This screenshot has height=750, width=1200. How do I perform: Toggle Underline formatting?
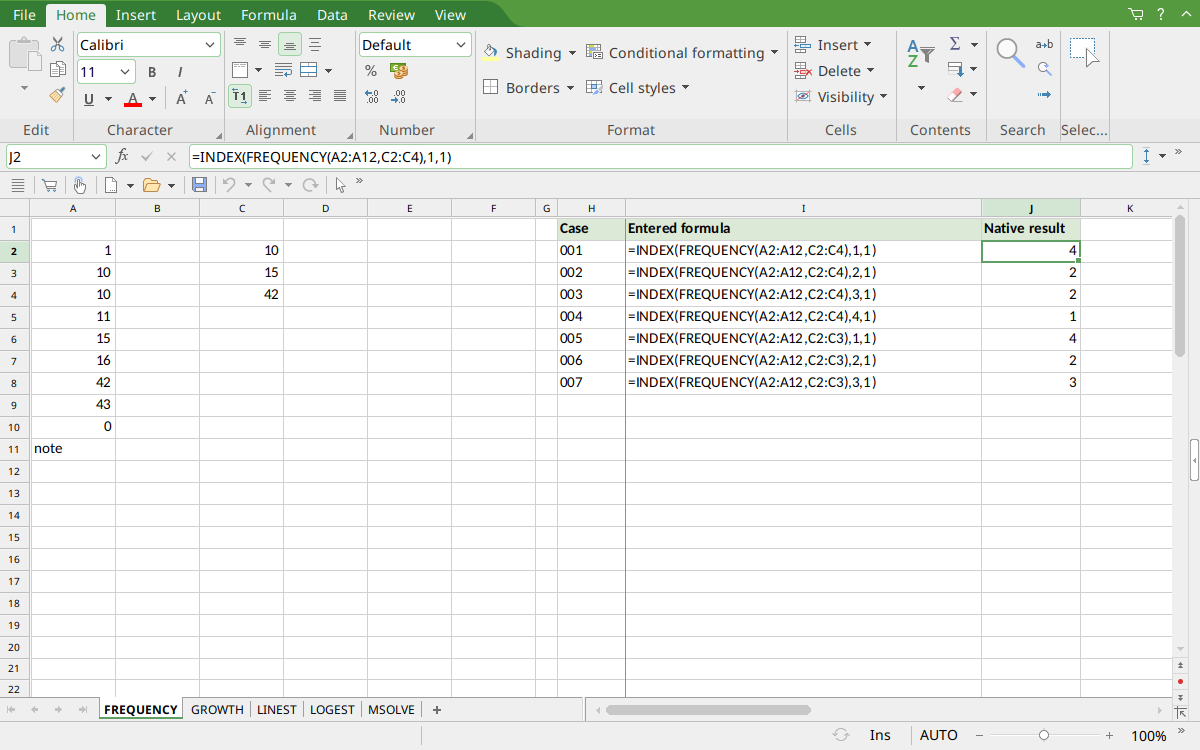89,98
